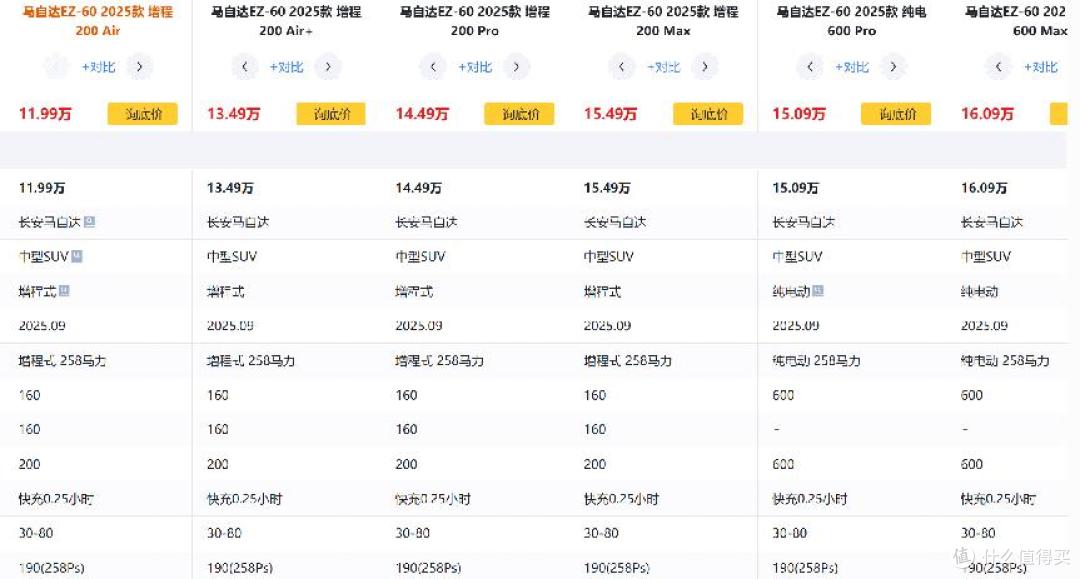The height and width of the screenshot is (579, 1080).
Task: Add 600 Max to comparison via +对比
Action: point(1041,67)
